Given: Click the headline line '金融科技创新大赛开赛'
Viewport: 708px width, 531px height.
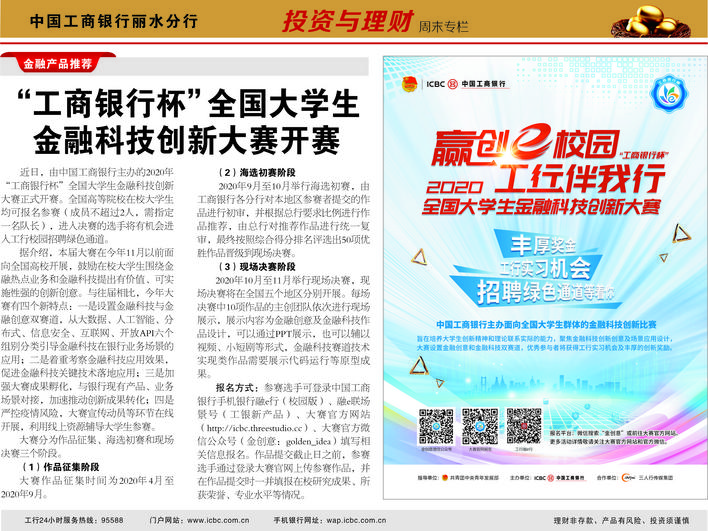Looking at the screenshot, I should (x=186, y=141).
